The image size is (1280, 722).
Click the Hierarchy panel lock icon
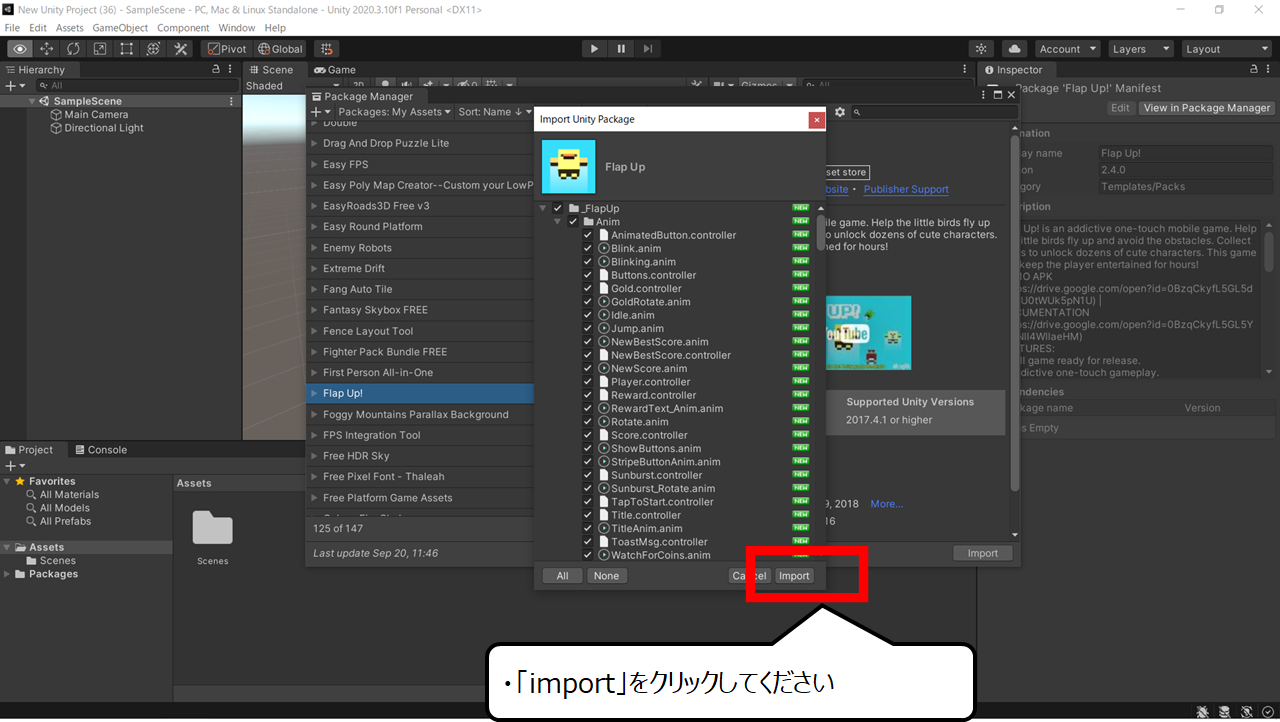coord(216,70)
